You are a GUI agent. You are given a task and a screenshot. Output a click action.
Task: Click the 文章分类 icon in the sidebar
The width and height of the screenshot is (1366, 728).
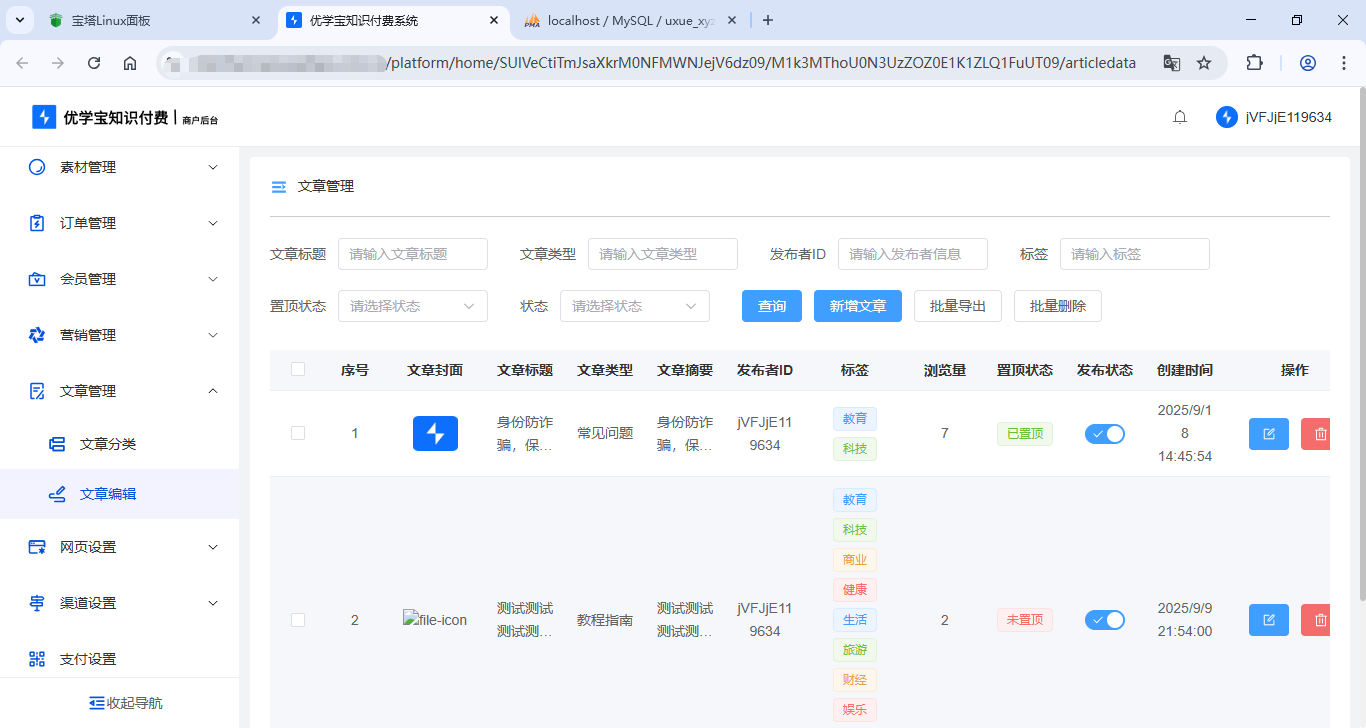point(57,443)
